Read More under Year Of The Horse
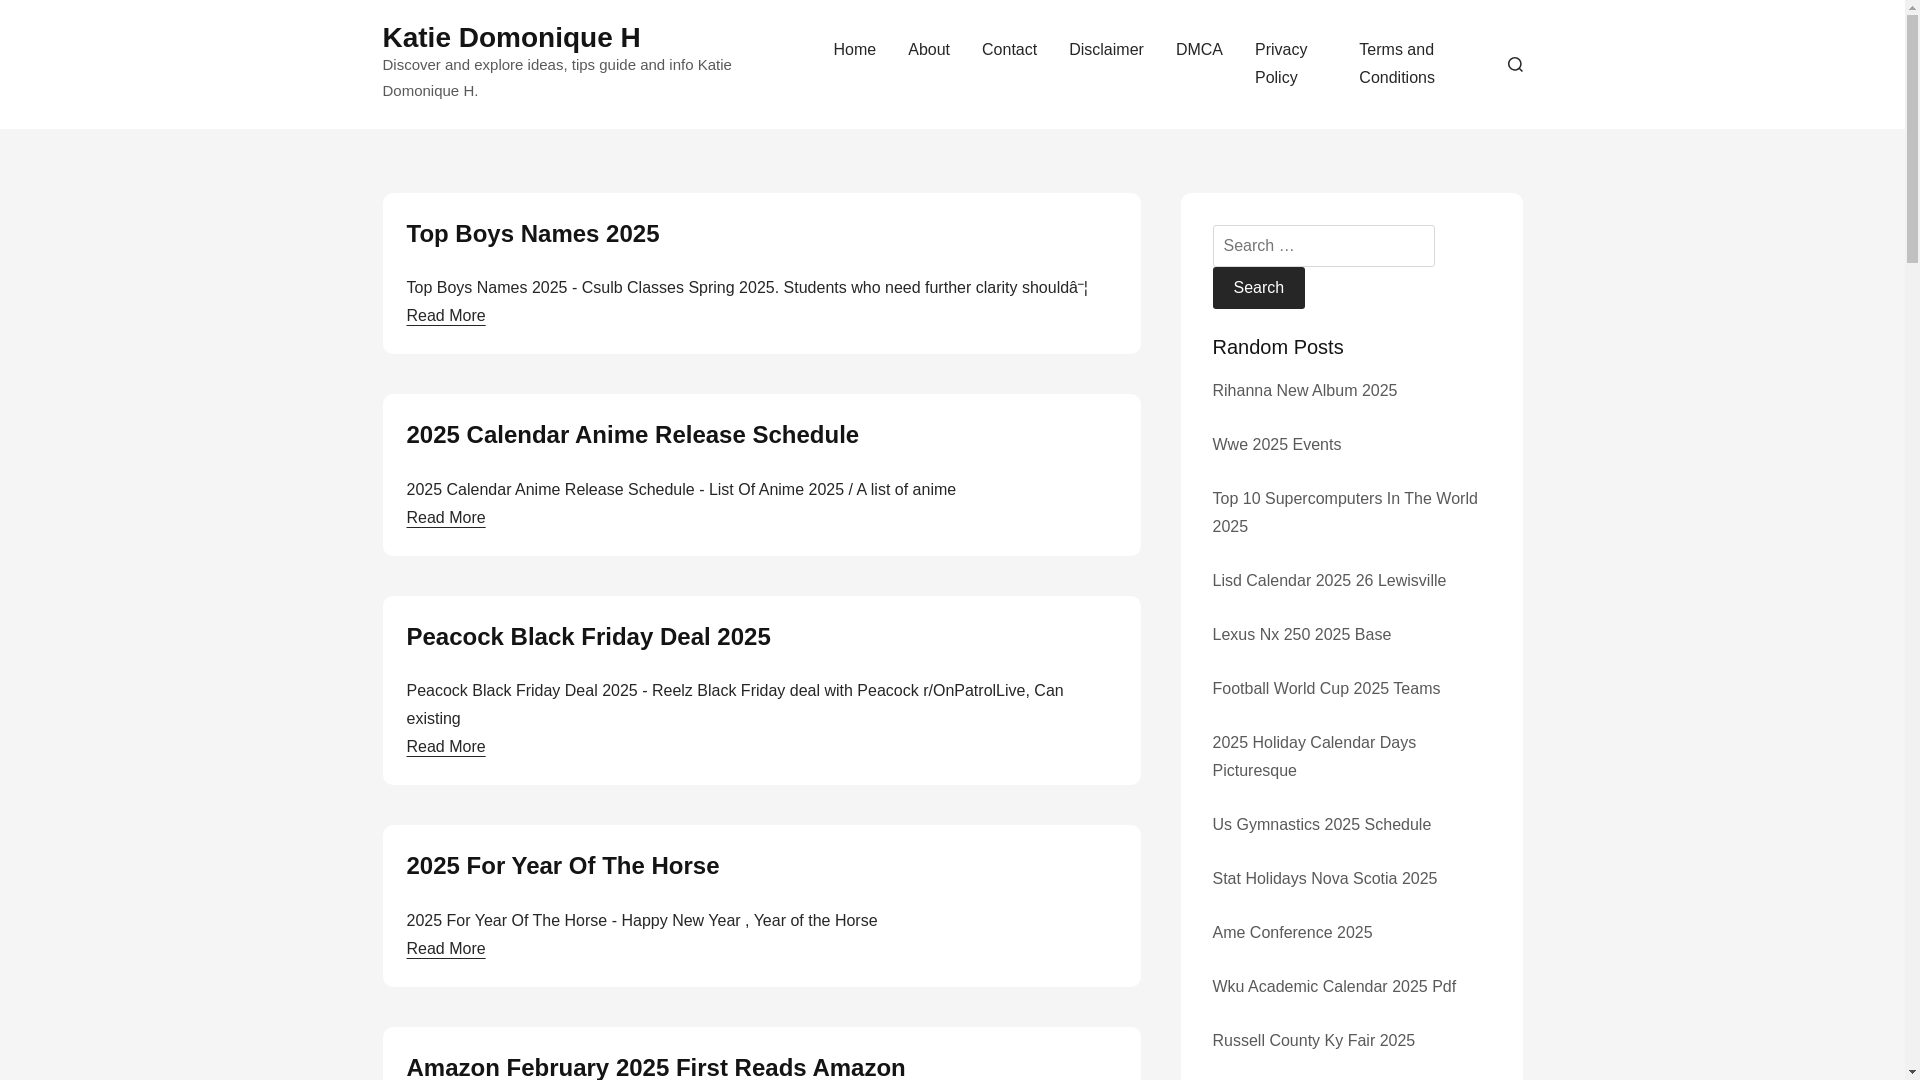The height and width of the screenshot is (1080, 1920). pyautogui.click(x=445, y=949)
